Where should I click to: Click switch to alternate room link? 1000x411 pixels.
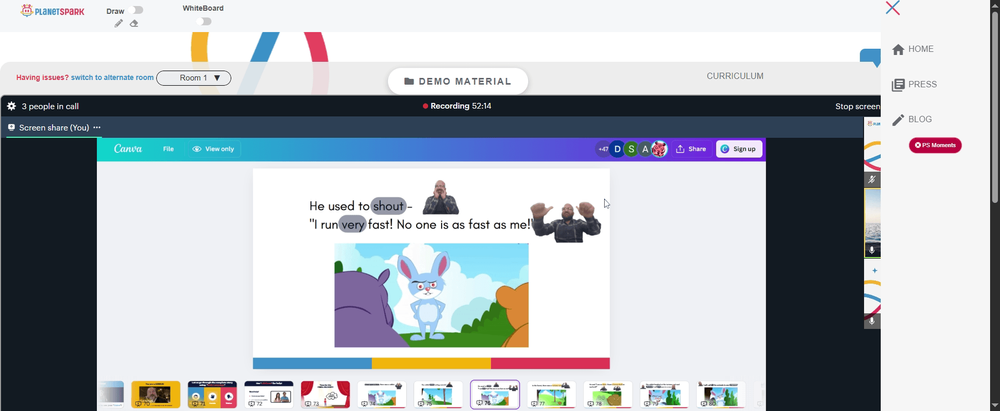[112, 78]
